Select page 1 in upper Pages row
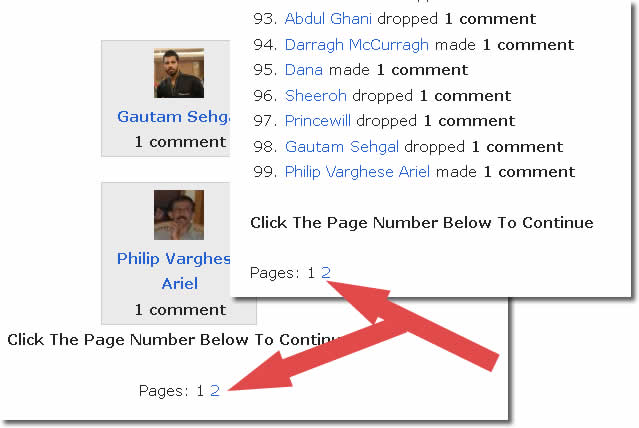This screenshot has width=639, height=428. point(311,273)
